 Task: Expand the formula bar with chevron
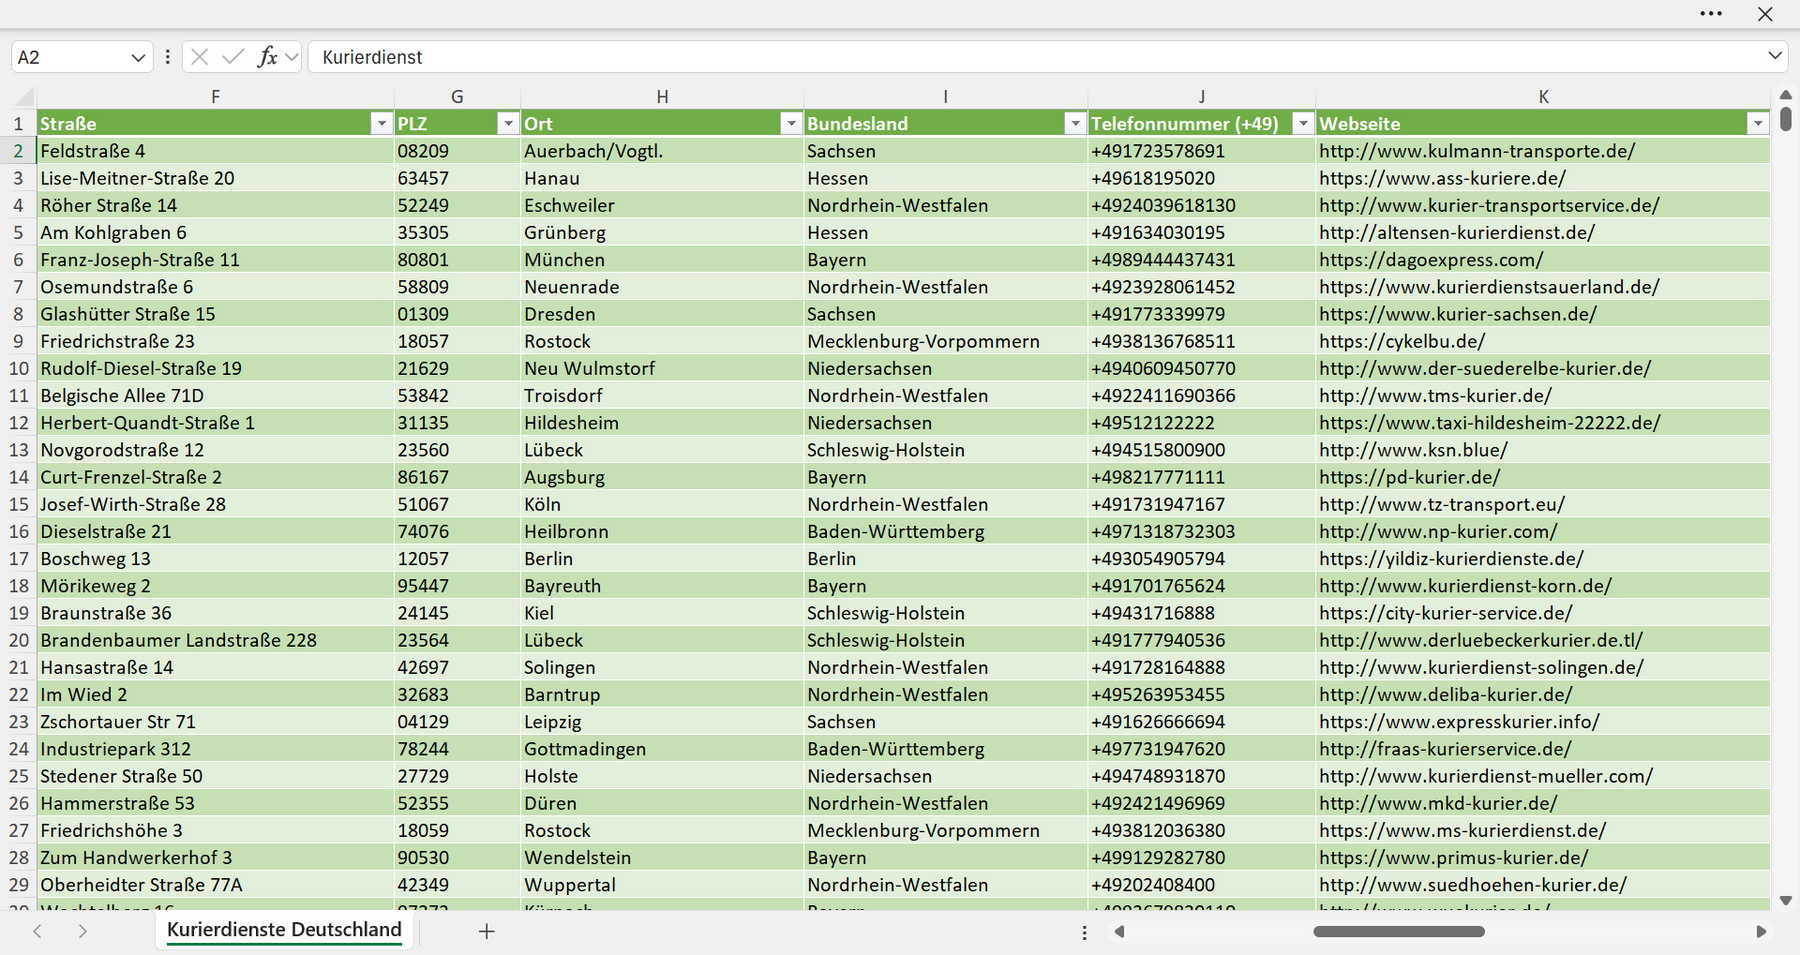pyautogui.click(x=1775, y=56)
